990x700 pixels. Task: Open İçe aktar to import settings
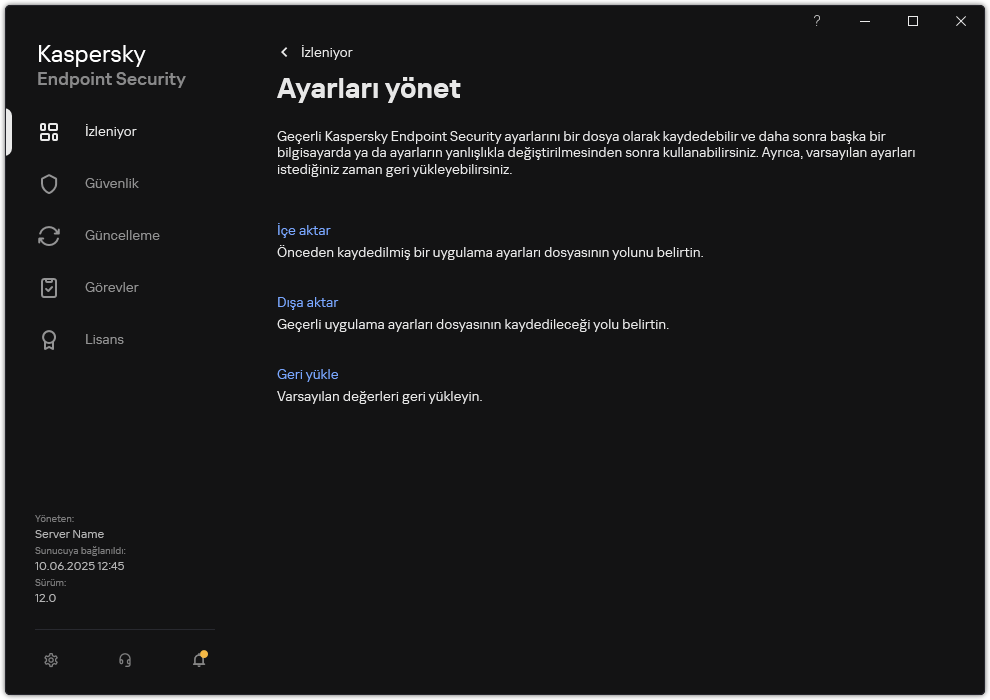point(305,230)
